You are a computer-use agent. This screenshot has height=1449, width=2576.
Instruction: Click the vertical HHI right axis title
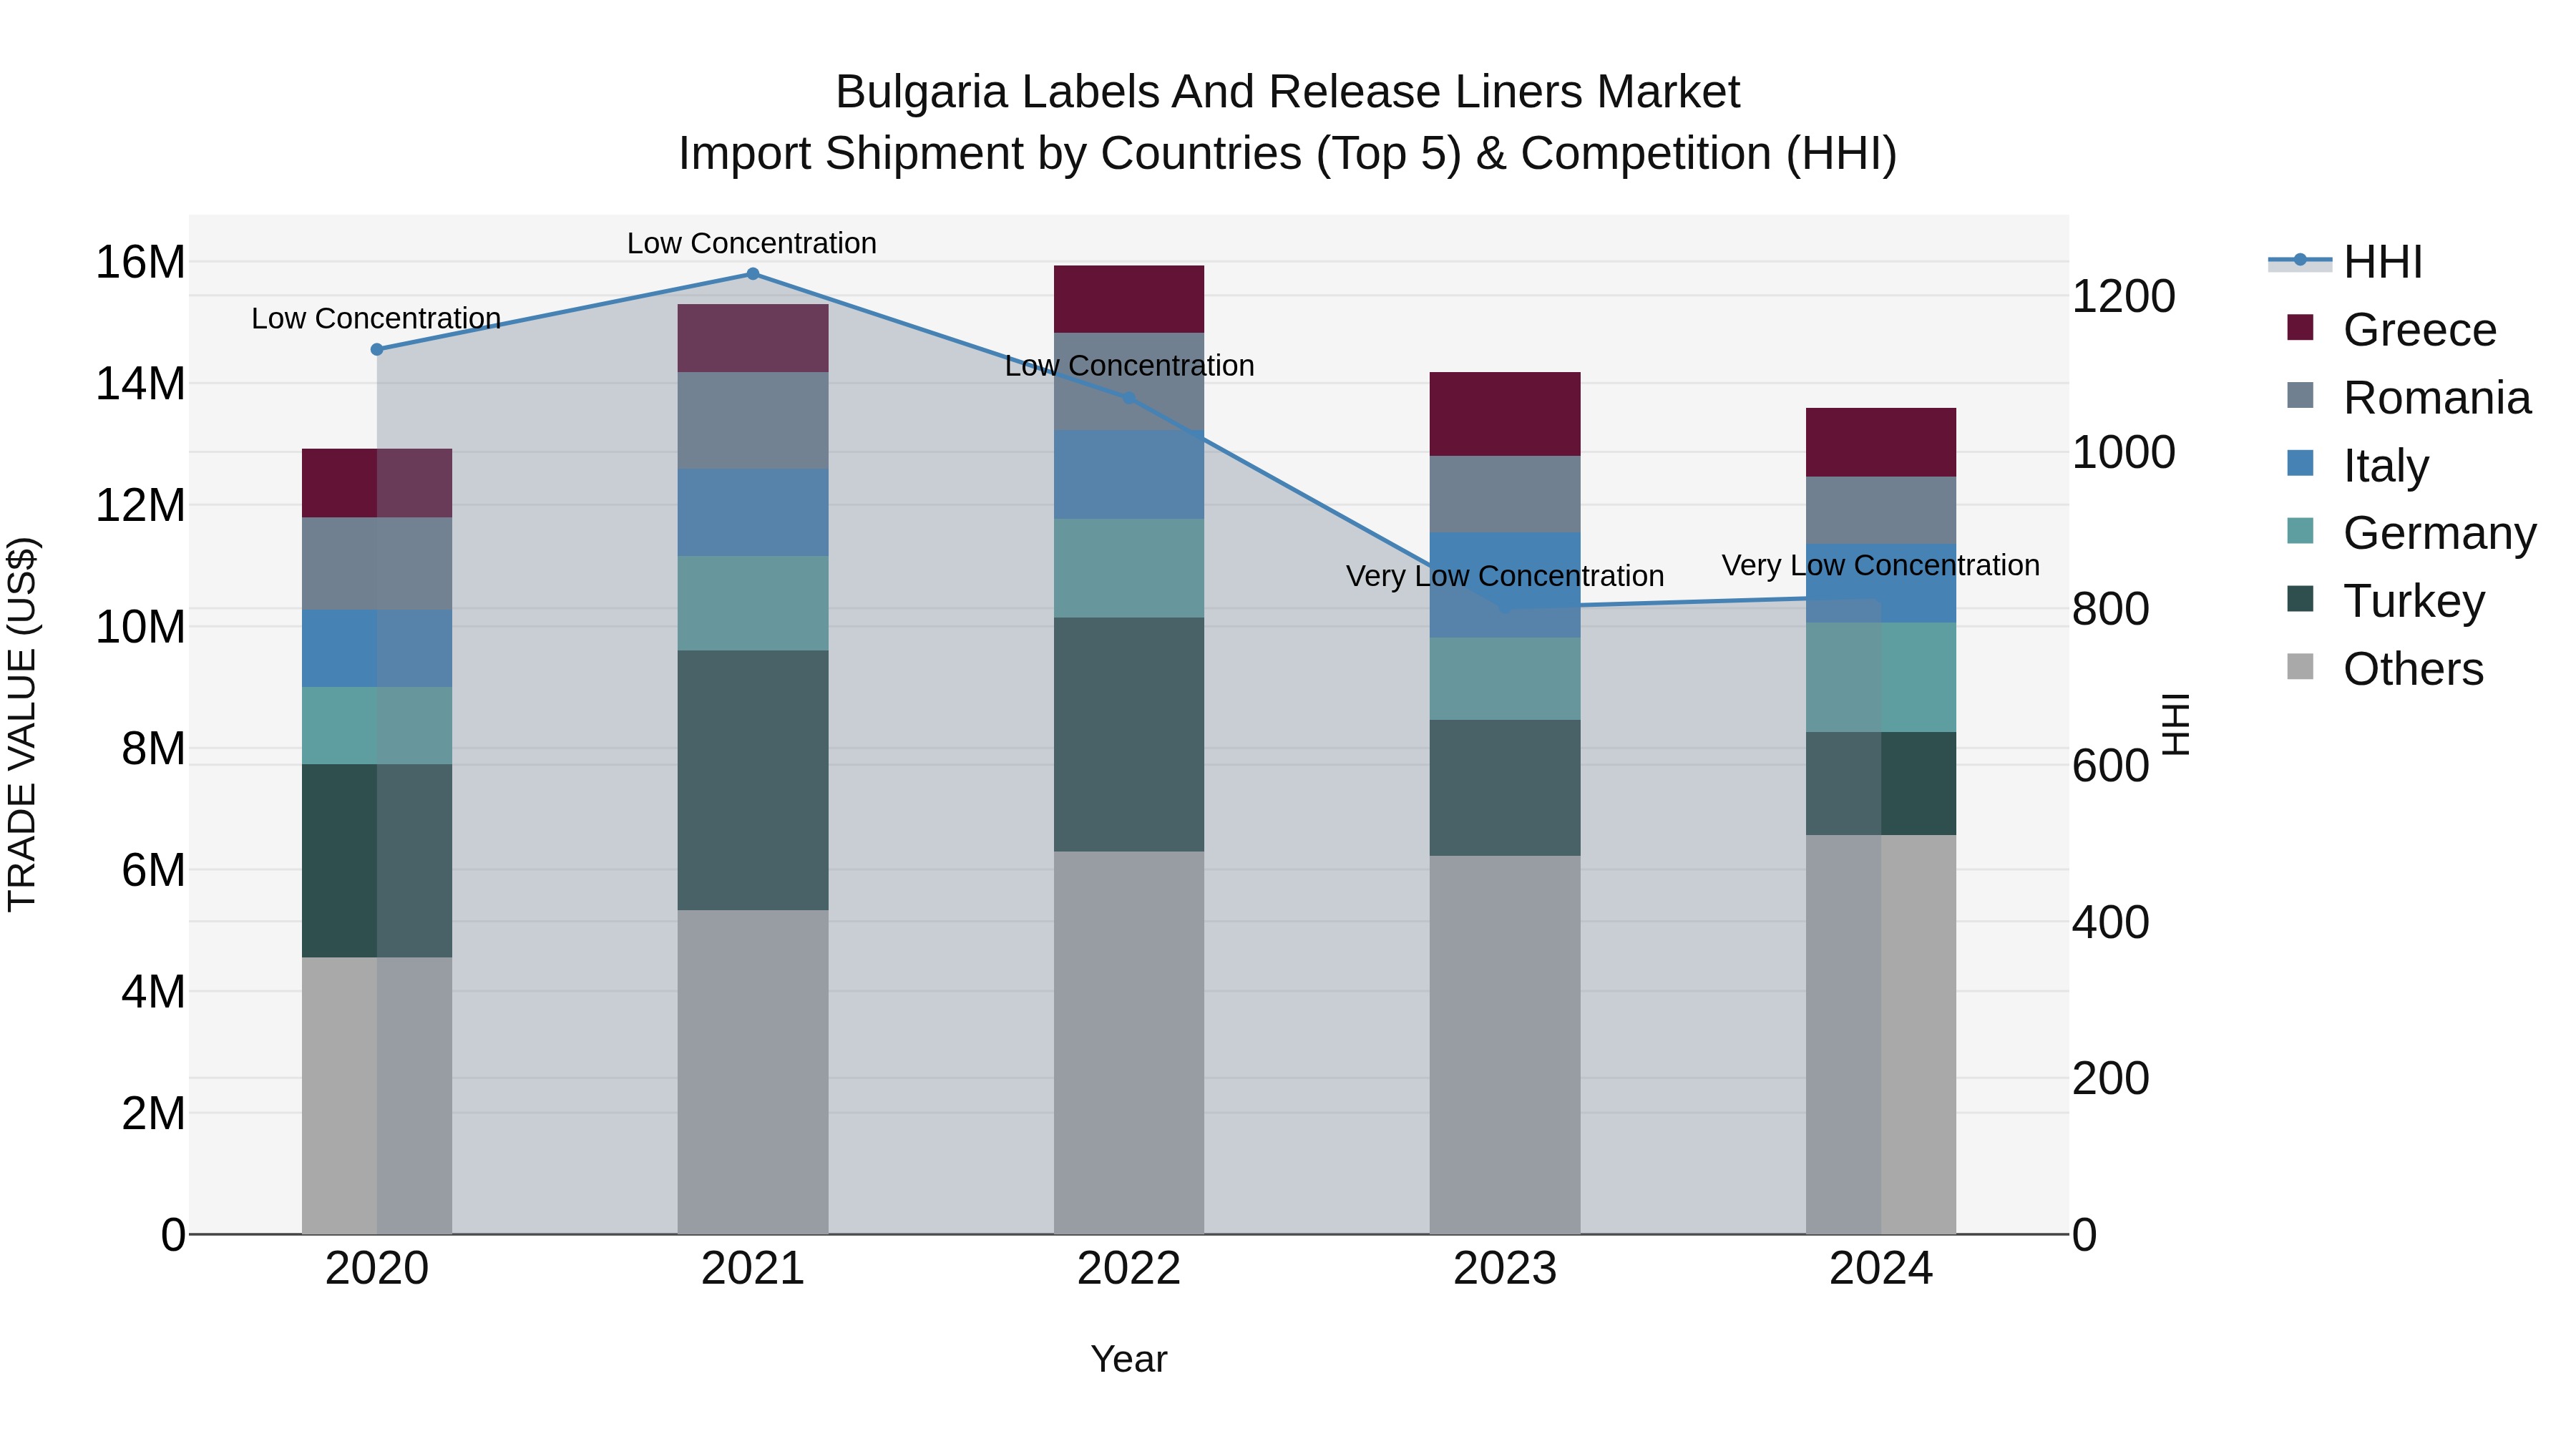(x=2176, y=724)
